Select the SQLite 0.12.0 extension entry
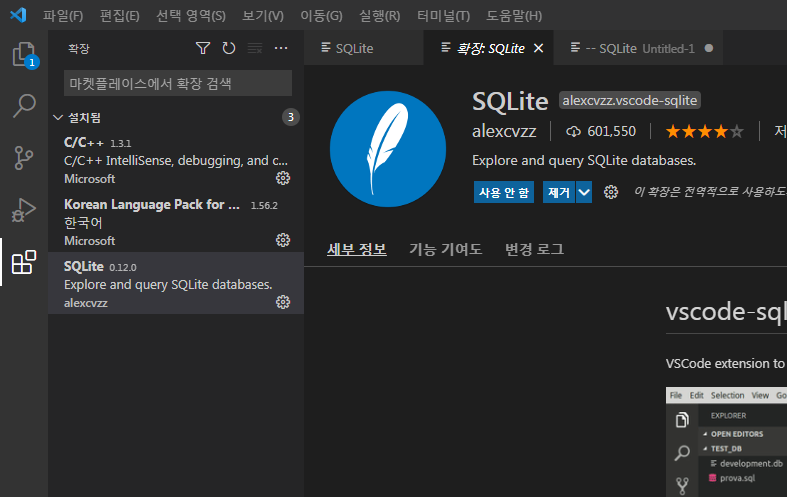This screenshot has width=787, height=497. 176,283
